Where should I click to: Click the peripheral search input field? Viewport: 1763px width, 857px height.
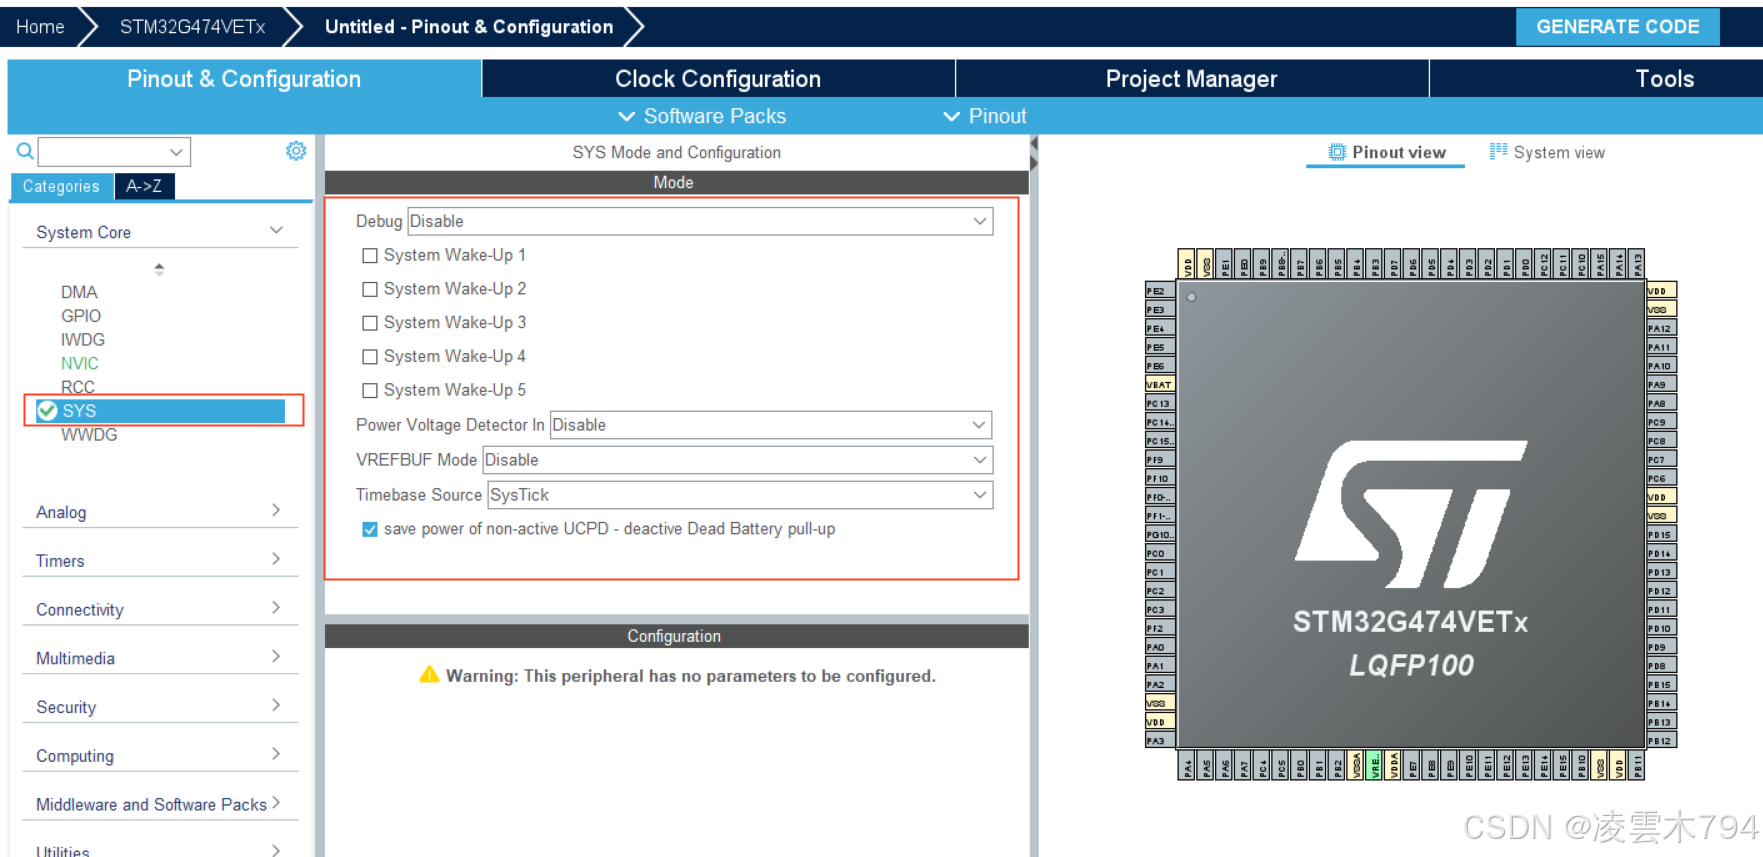pyautogui.click(x=114, y=152)
